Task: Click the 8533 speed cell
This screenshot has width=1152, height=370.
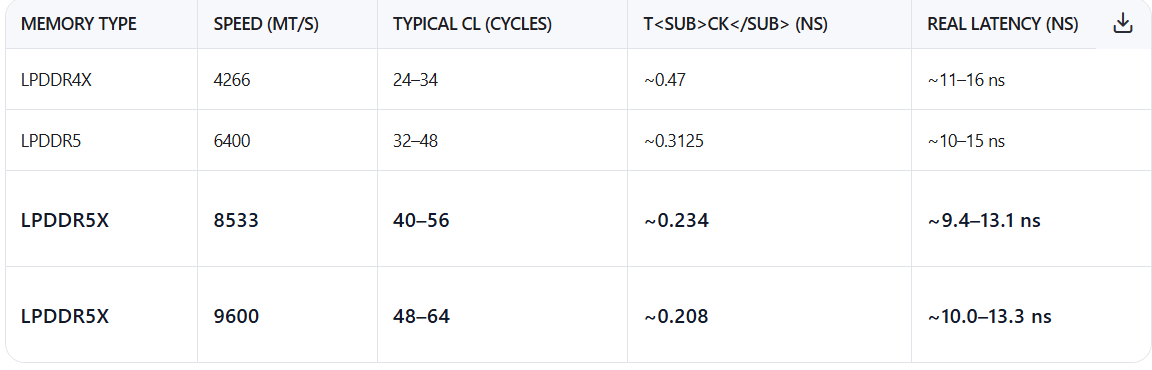Action: tap(236, 220)
